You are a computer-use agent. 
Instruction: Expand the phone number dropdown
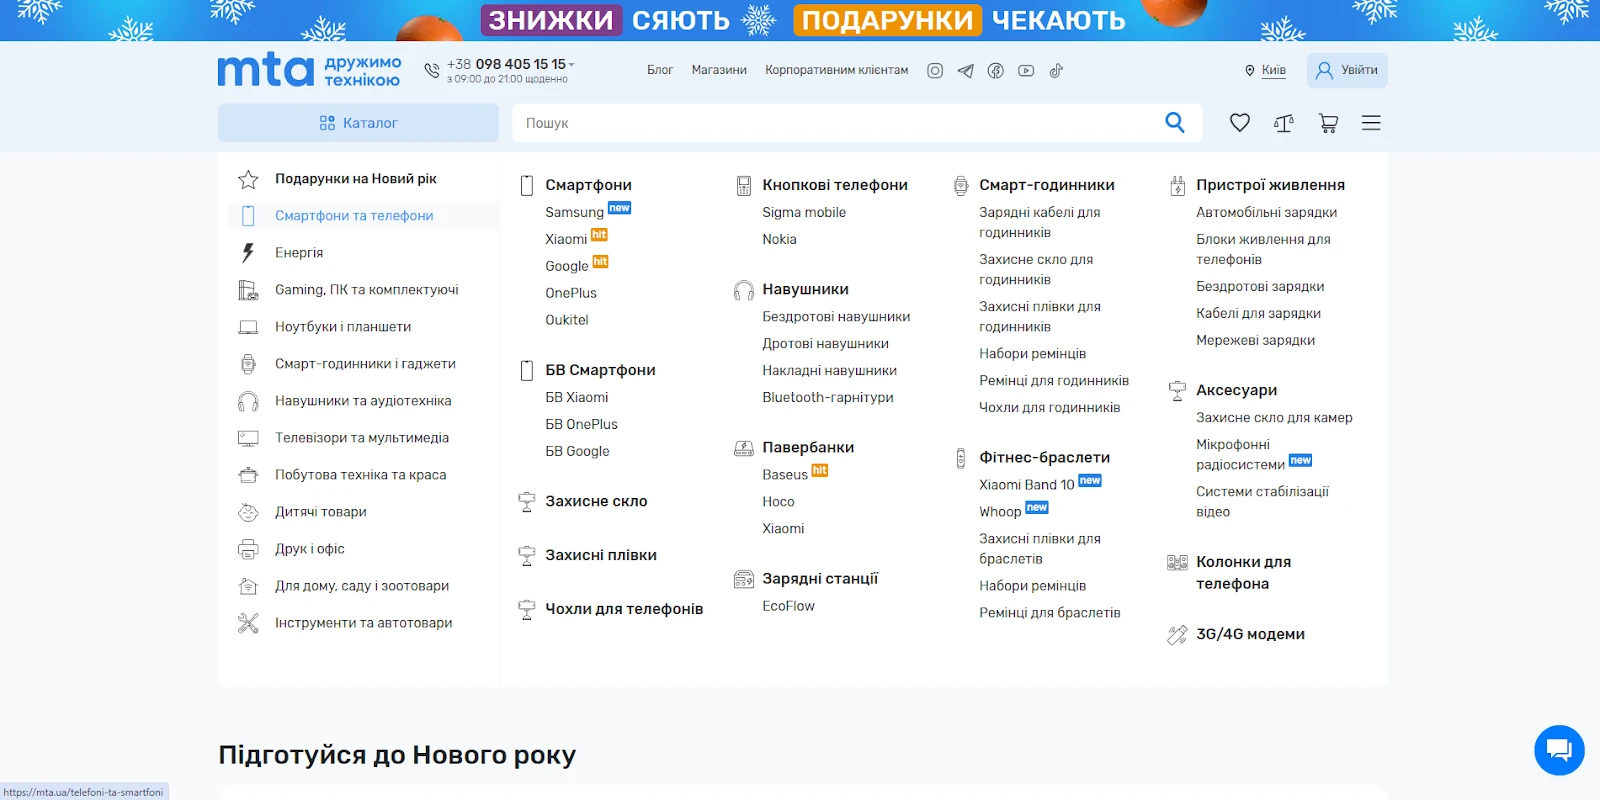coord(572,65)
